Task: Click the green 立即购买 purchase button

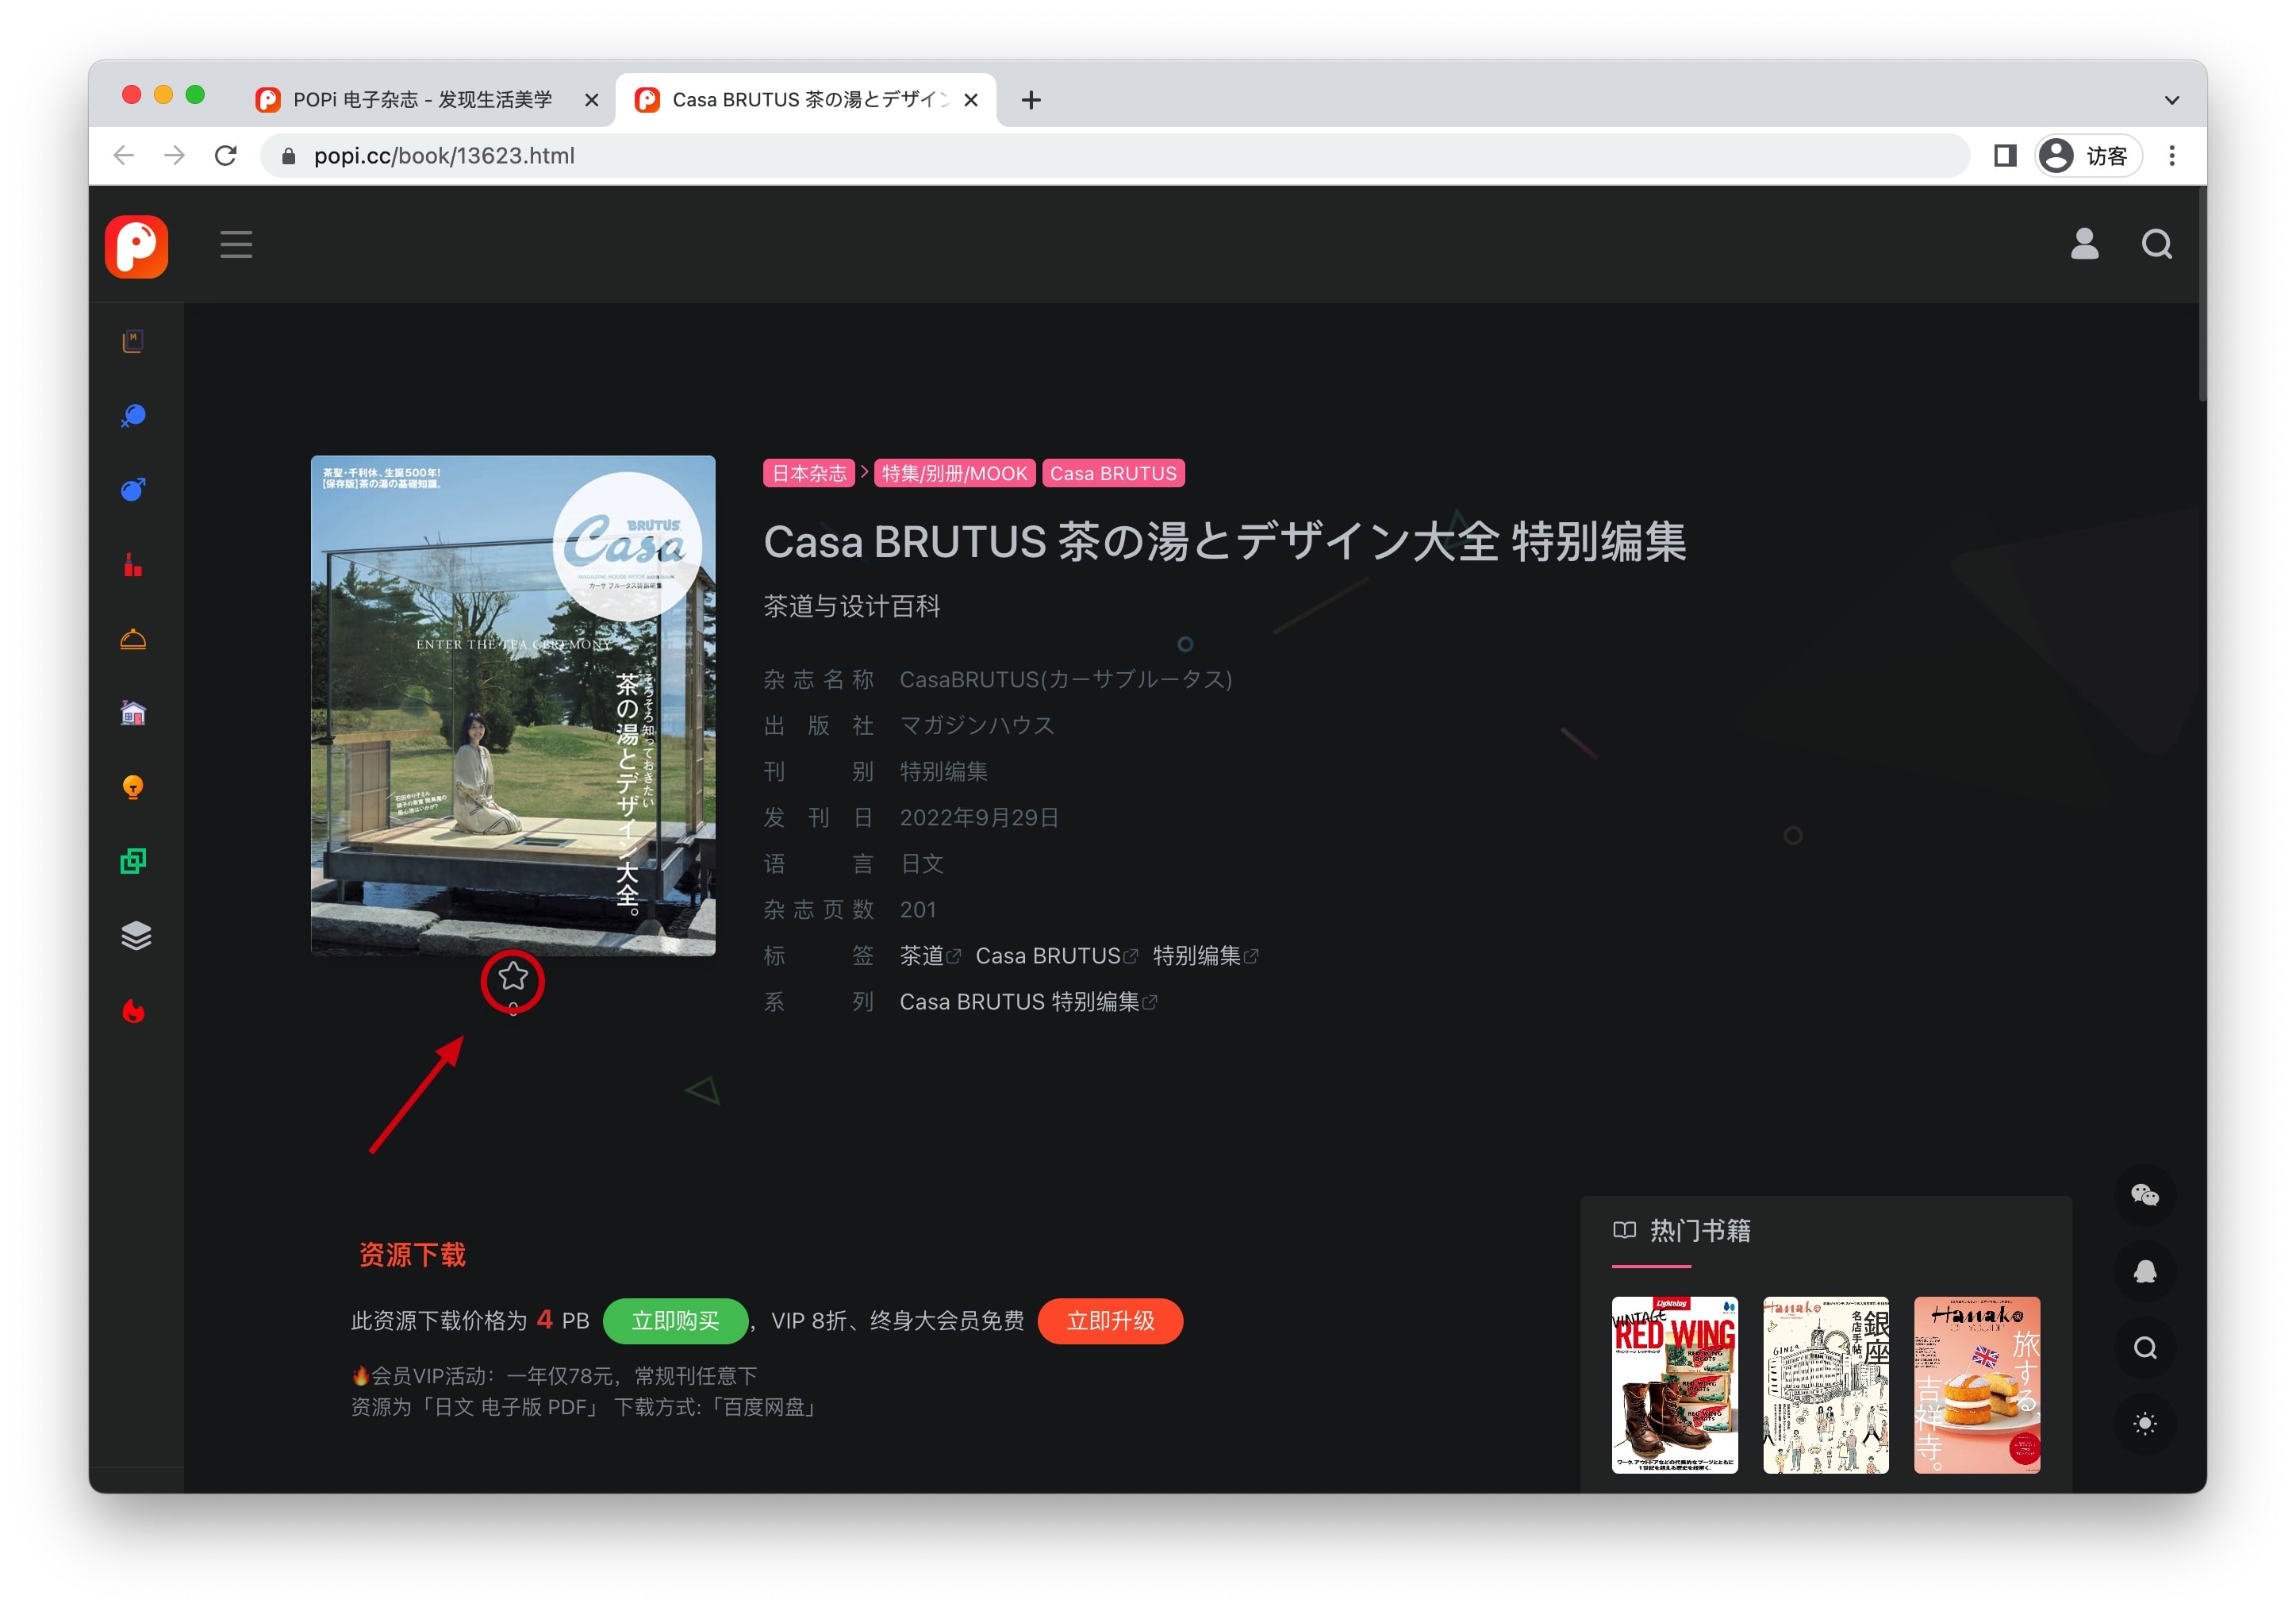Action: [x=674, y=1320]
